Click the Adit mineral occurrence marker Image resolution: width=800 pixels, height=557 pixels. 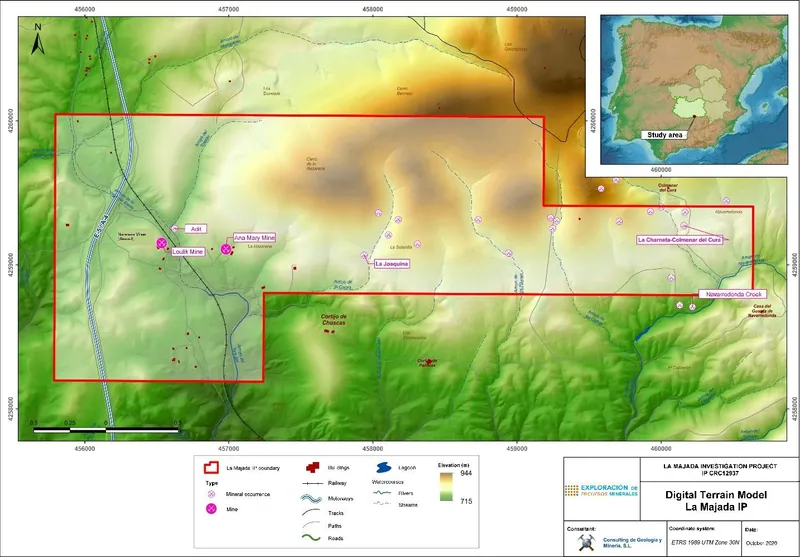tap(174, 229)
